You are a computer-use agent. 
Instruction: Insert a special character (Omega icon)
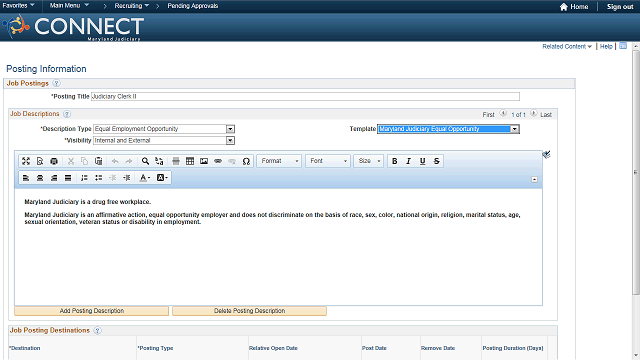[x=246, y=161]
